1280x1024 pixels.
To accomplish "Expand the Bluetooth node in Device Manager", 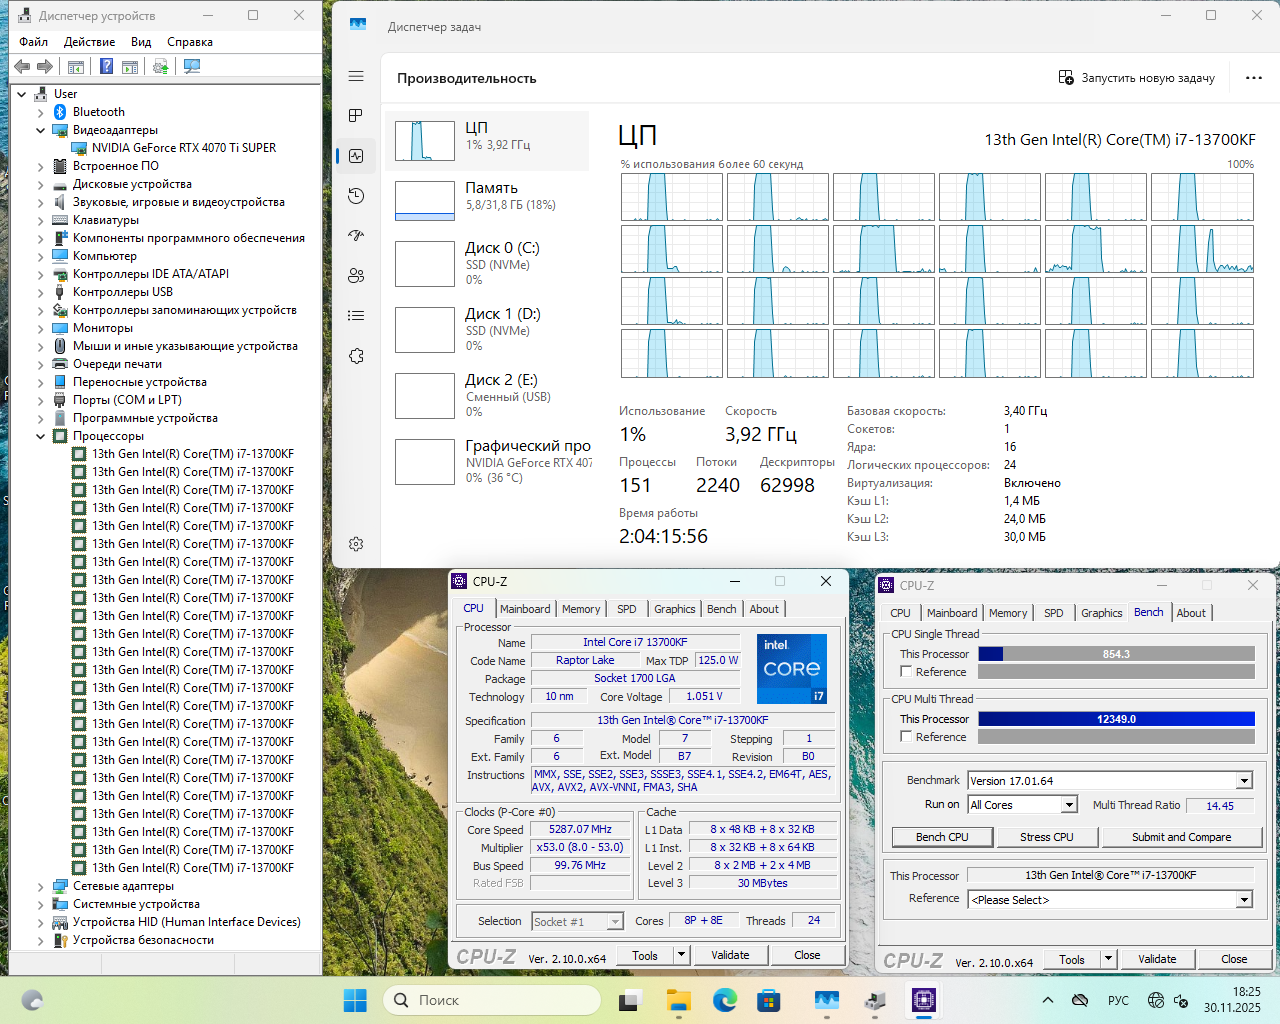I will [x=40, y=112].
